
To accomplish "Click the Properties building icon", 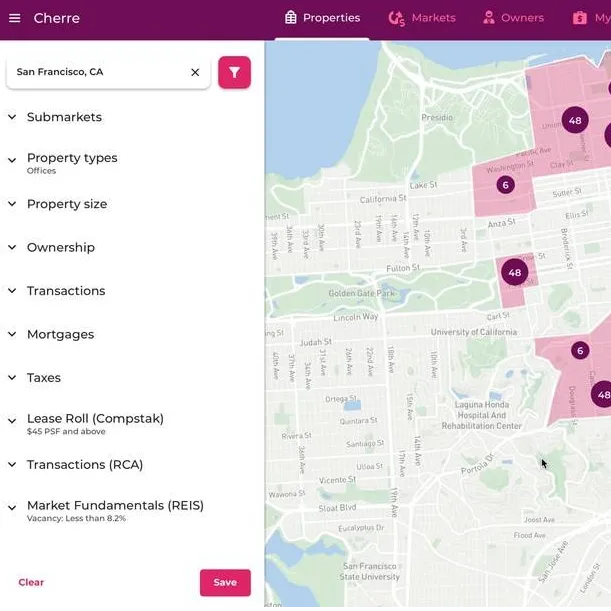I will point(291,18).
